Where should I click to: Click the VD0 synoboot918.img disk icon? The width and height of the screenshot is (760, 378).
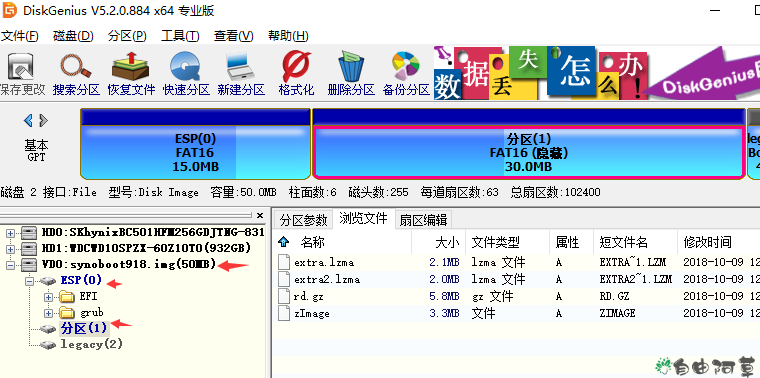point(29,265)
